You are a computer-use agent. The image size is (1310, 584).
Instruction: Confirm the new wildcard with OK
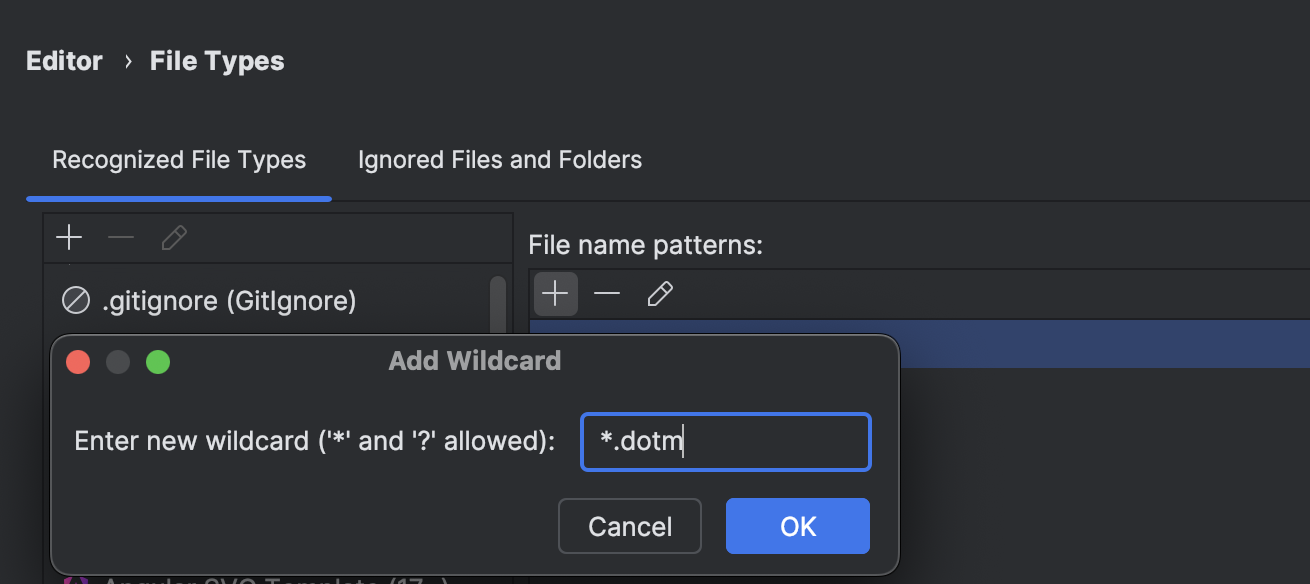(797, 526)
